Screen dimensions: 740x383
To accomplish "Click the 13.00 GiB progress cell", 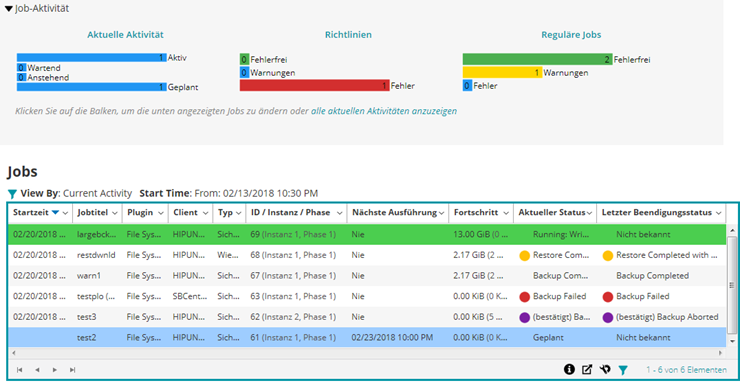I will pyautogui.click(x=481, y=234).
